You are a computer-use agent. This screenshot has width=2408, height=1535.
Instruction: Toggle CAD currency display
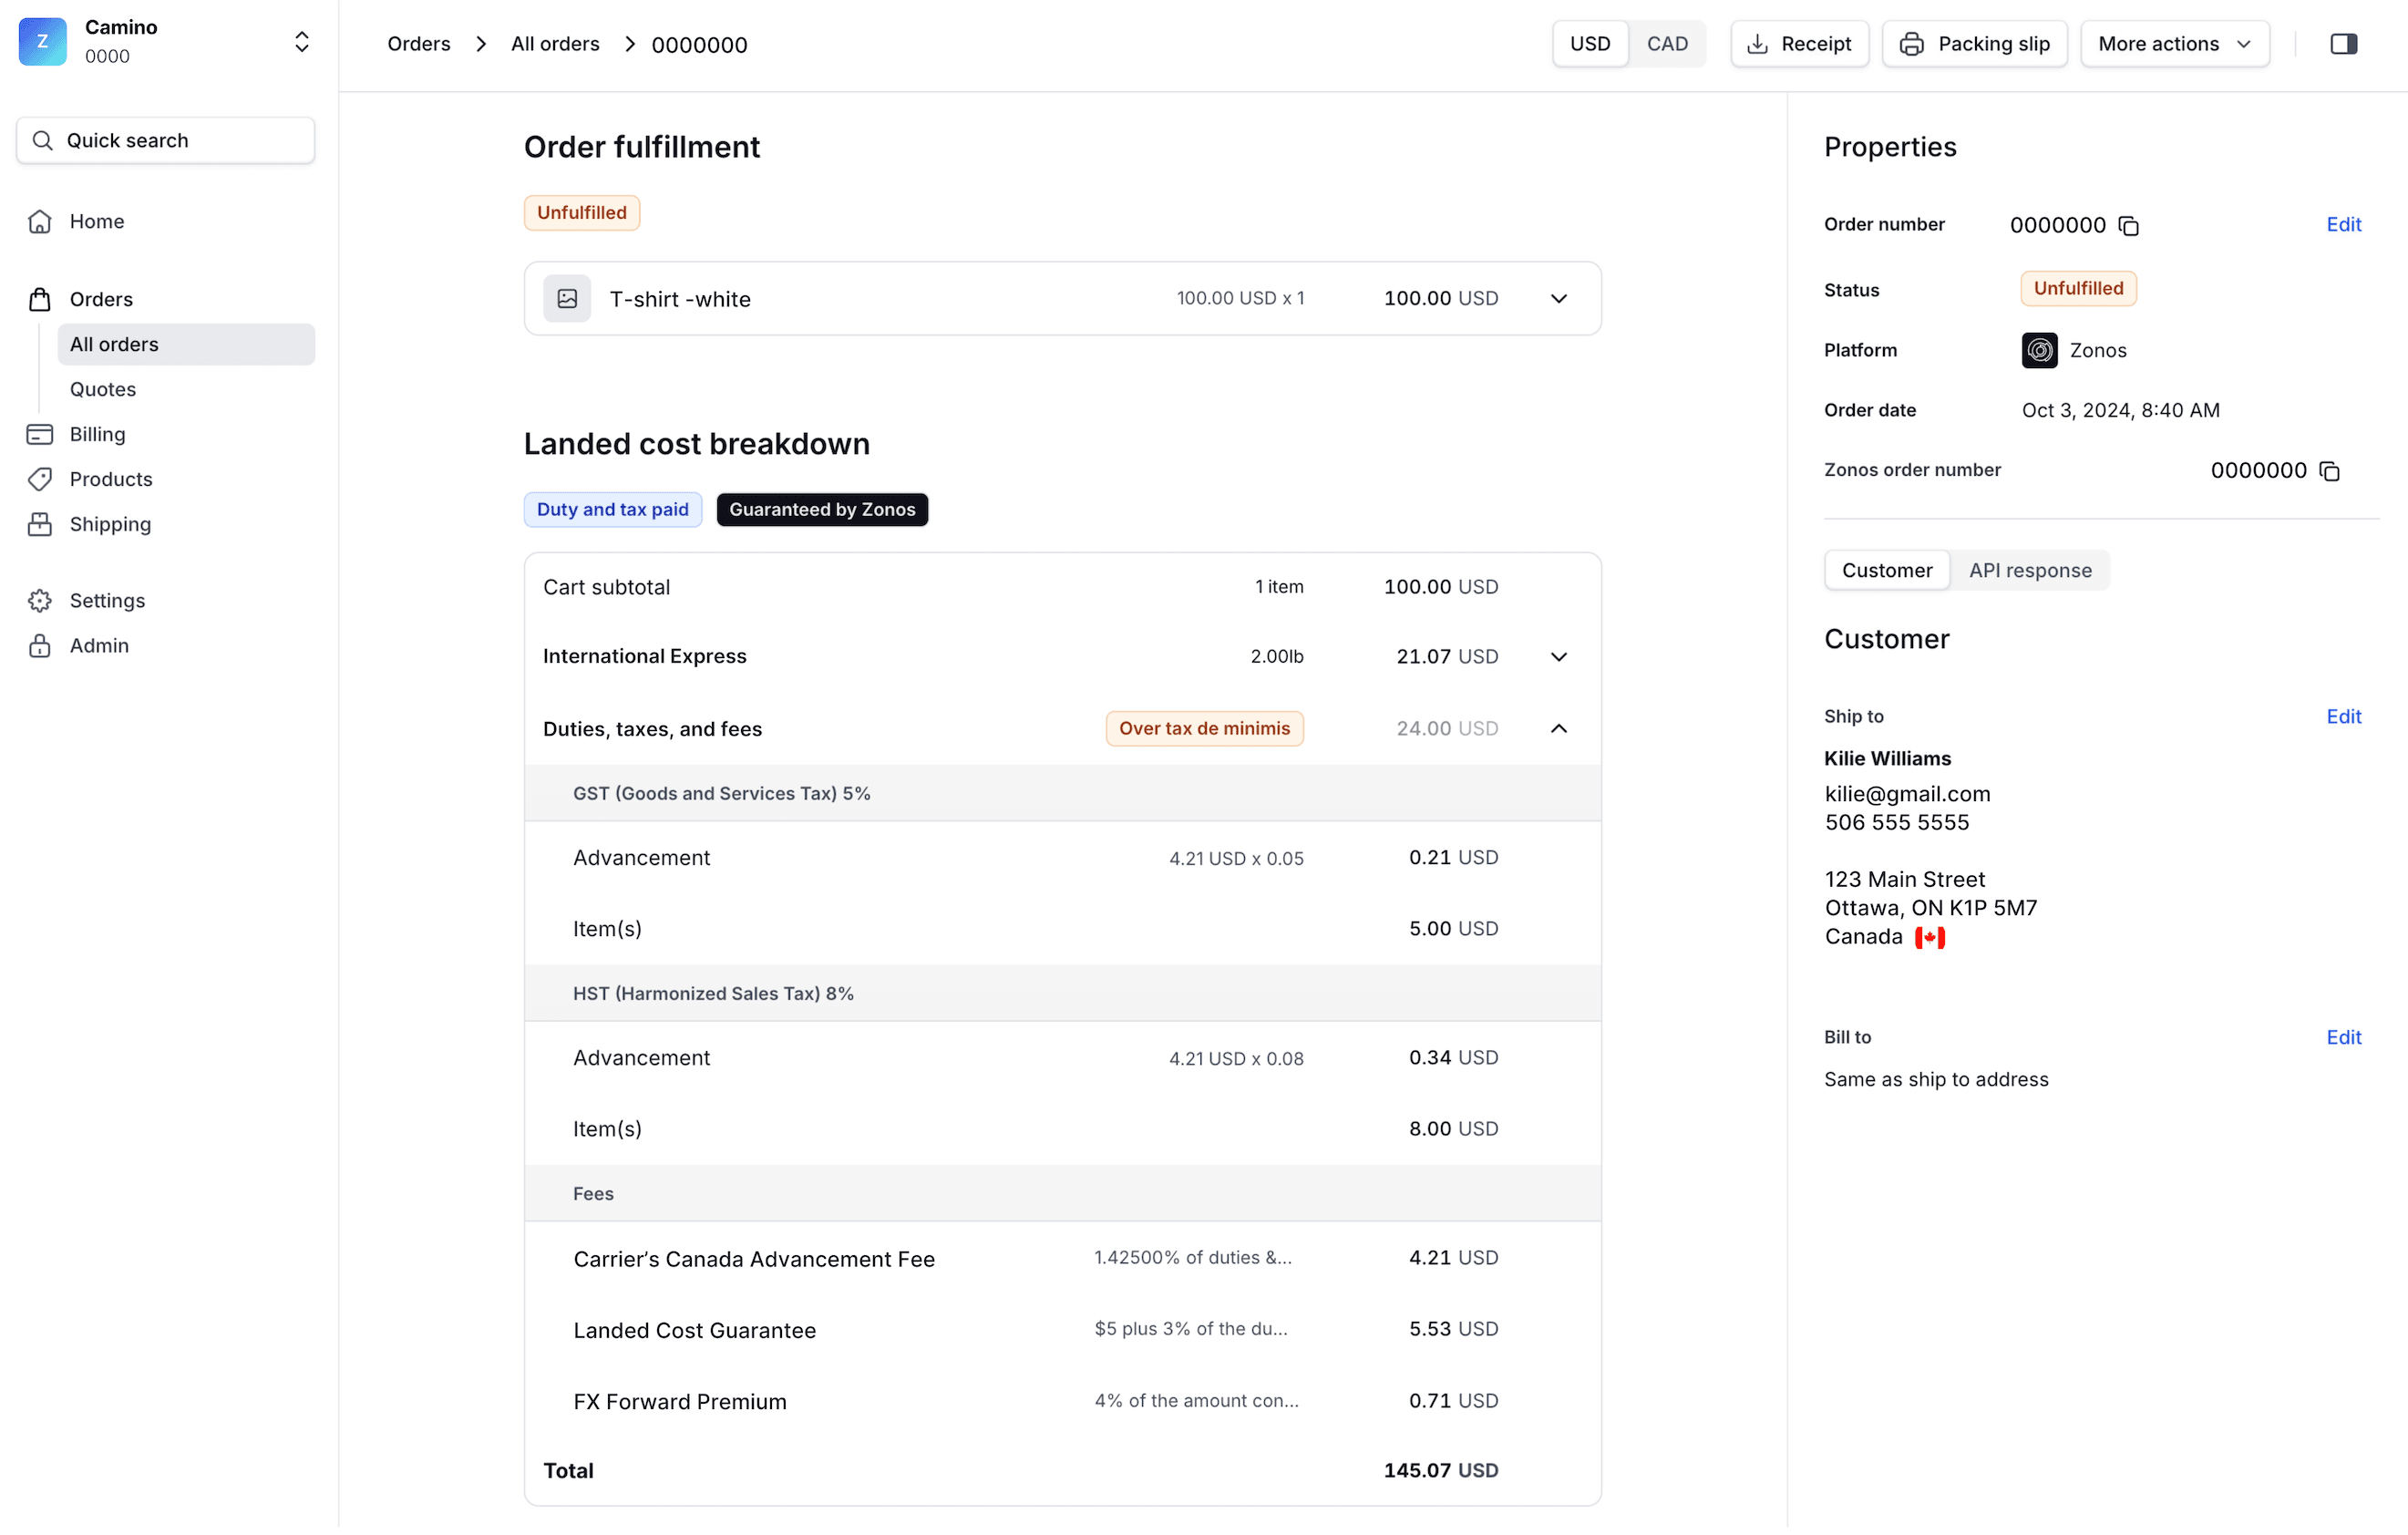point(1665,44)
